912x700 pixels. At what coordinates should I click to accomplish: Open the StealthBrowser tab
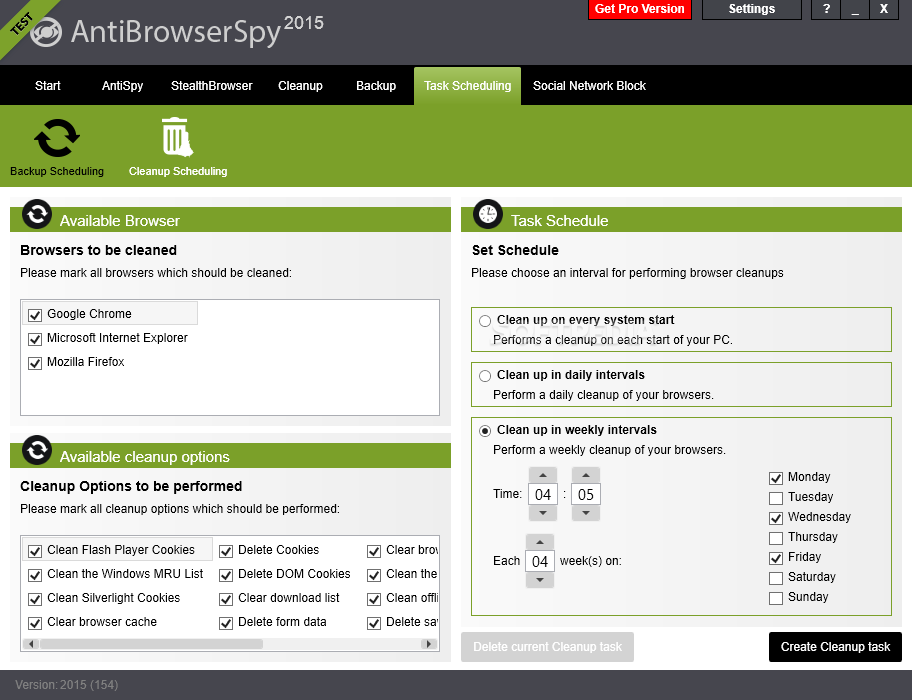[x=212, y=85]
